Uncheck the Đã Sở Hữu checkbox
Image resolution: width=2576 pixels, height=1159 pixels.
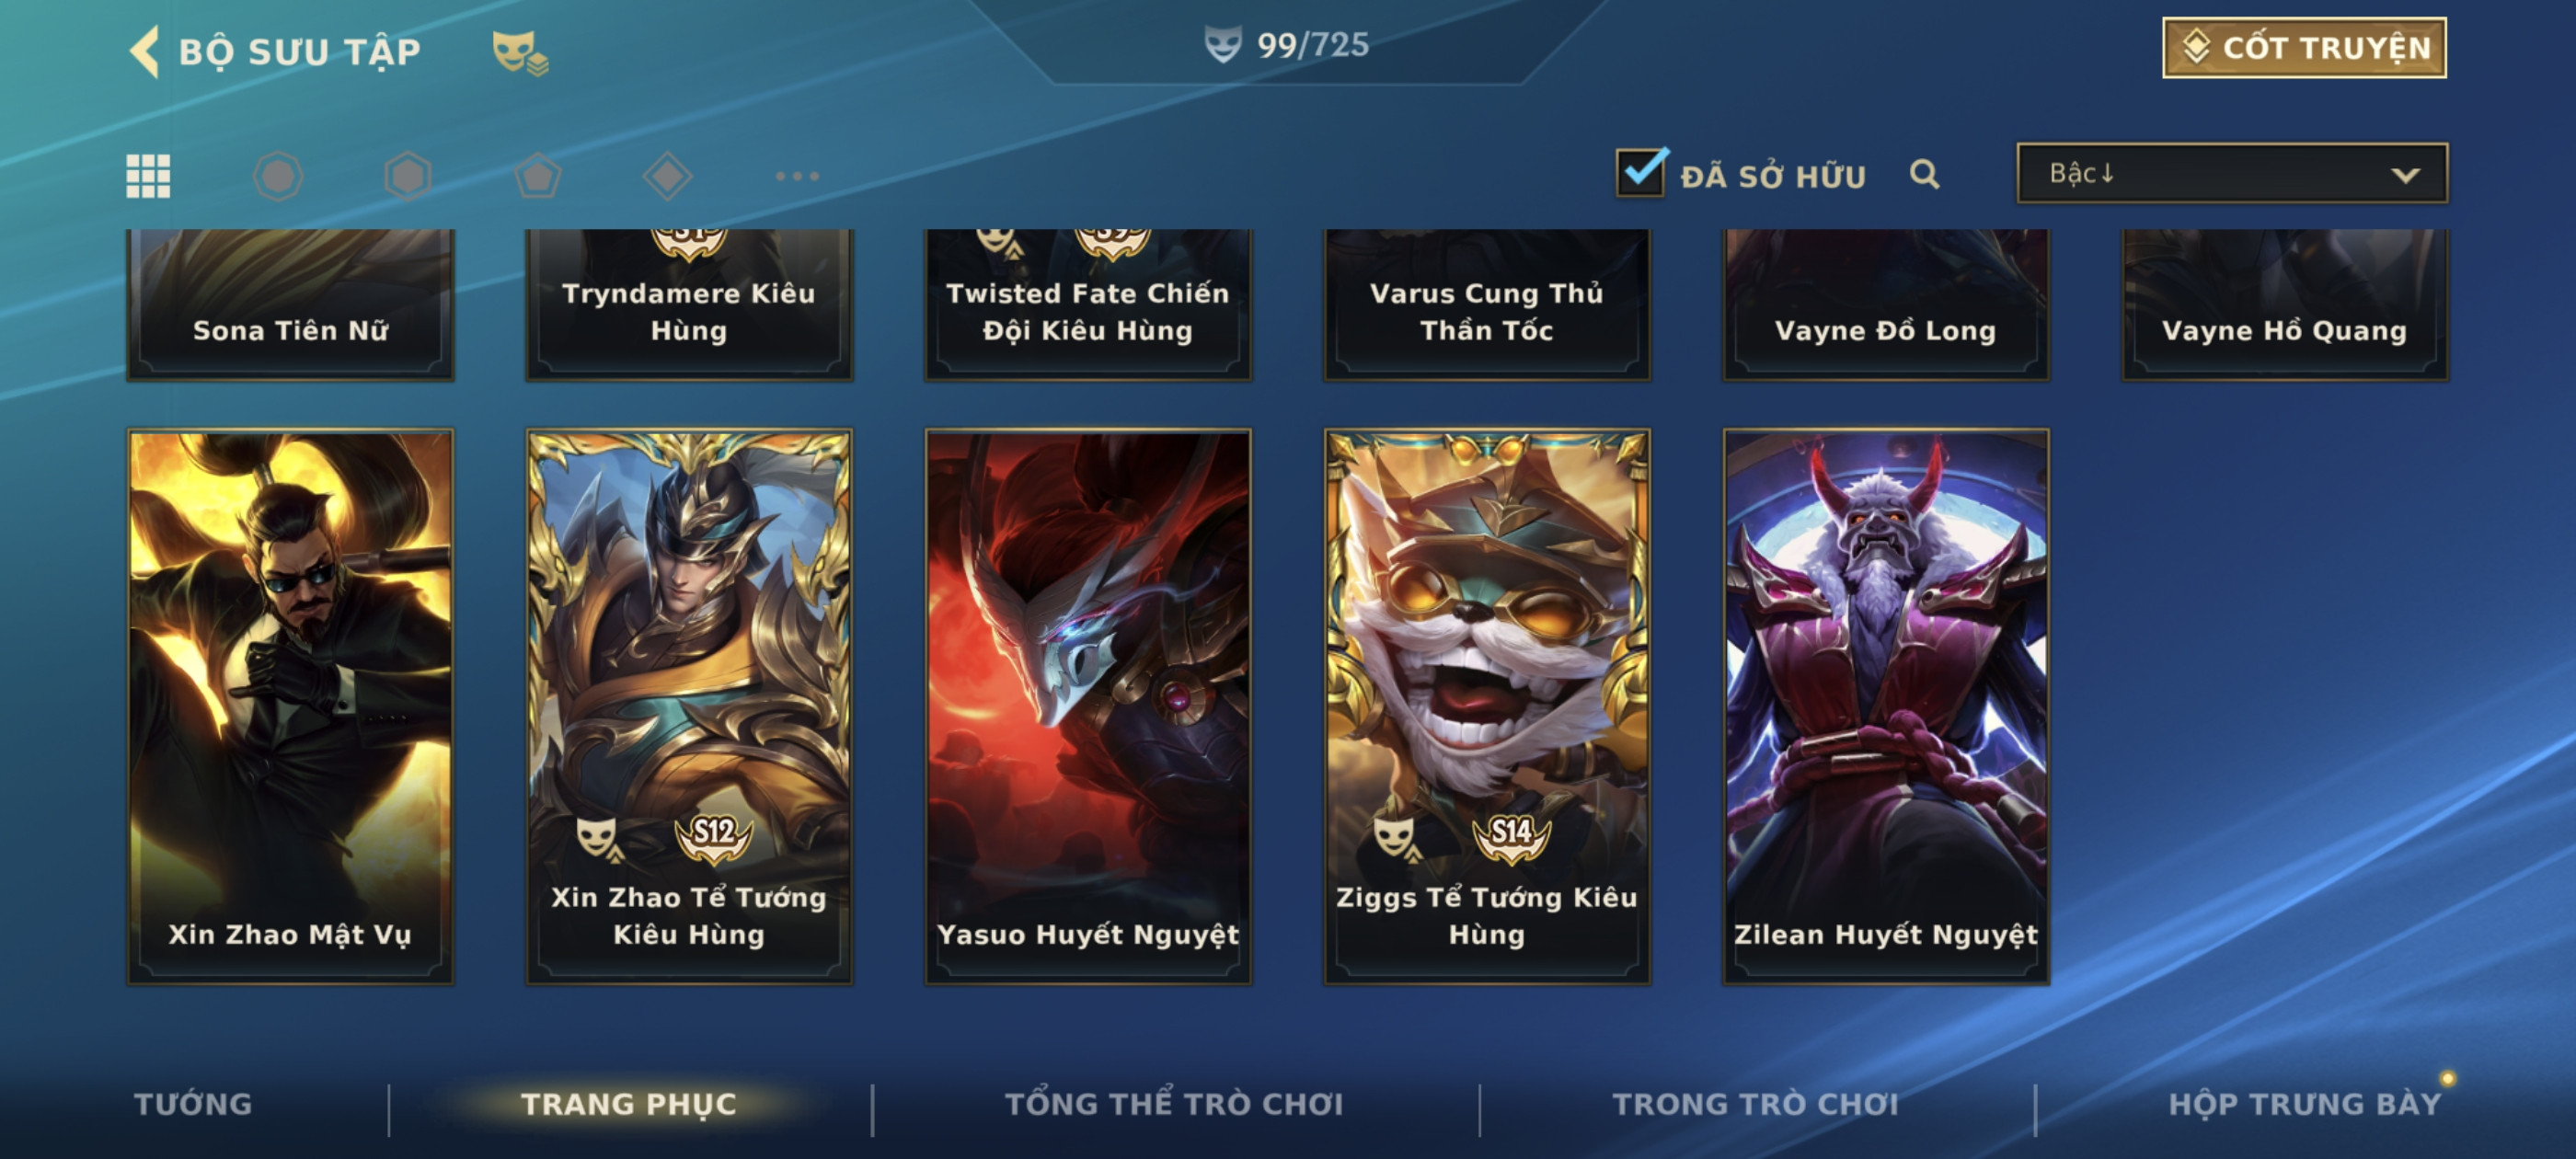[x=1641, y=173]
